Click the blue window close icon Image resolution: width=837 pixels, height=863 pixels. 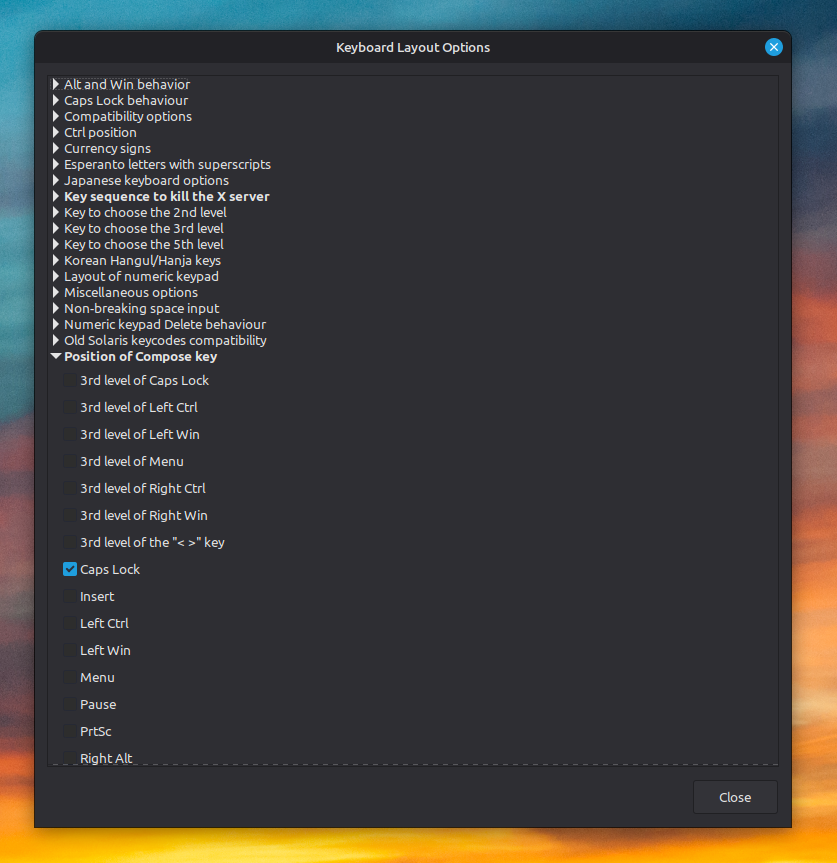pyautogui.click(x=774, y=47)
